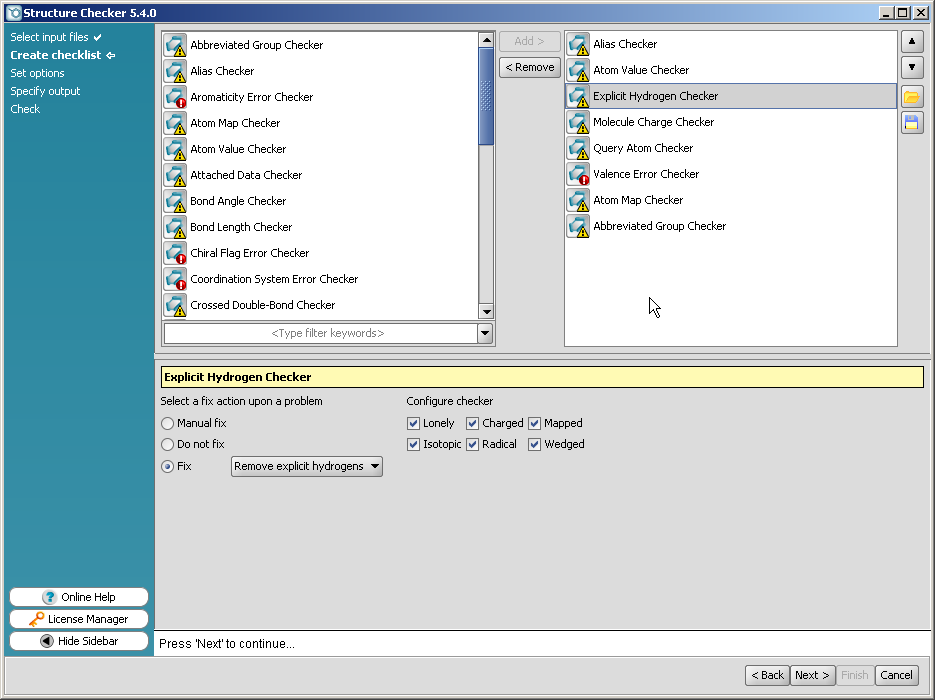Go to Set options step in sidebar
This screenshot has width=935, height=700.
[x=37, y=73]
